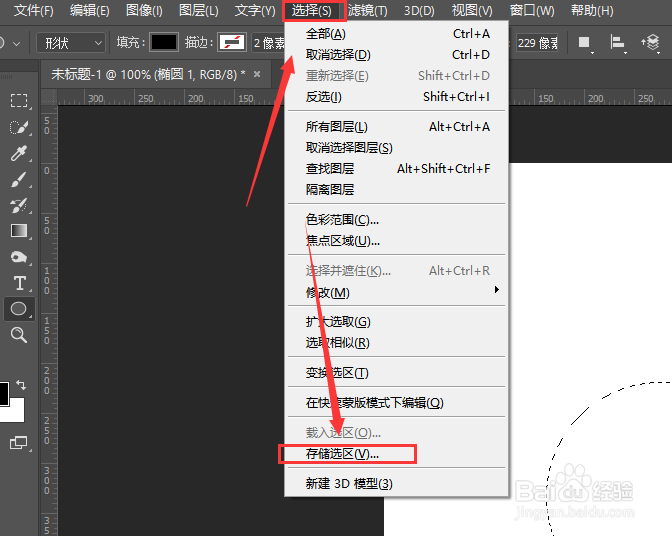Click the 229 像素 size field
672x536 pixels.
pyautogui.click(x=537, y=43)
